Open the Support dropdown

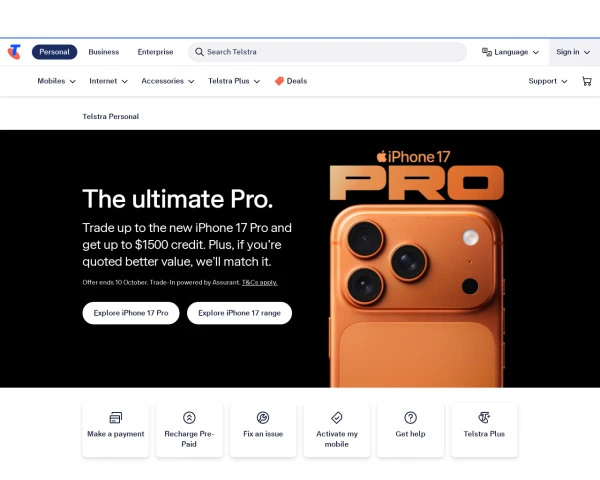548,81
